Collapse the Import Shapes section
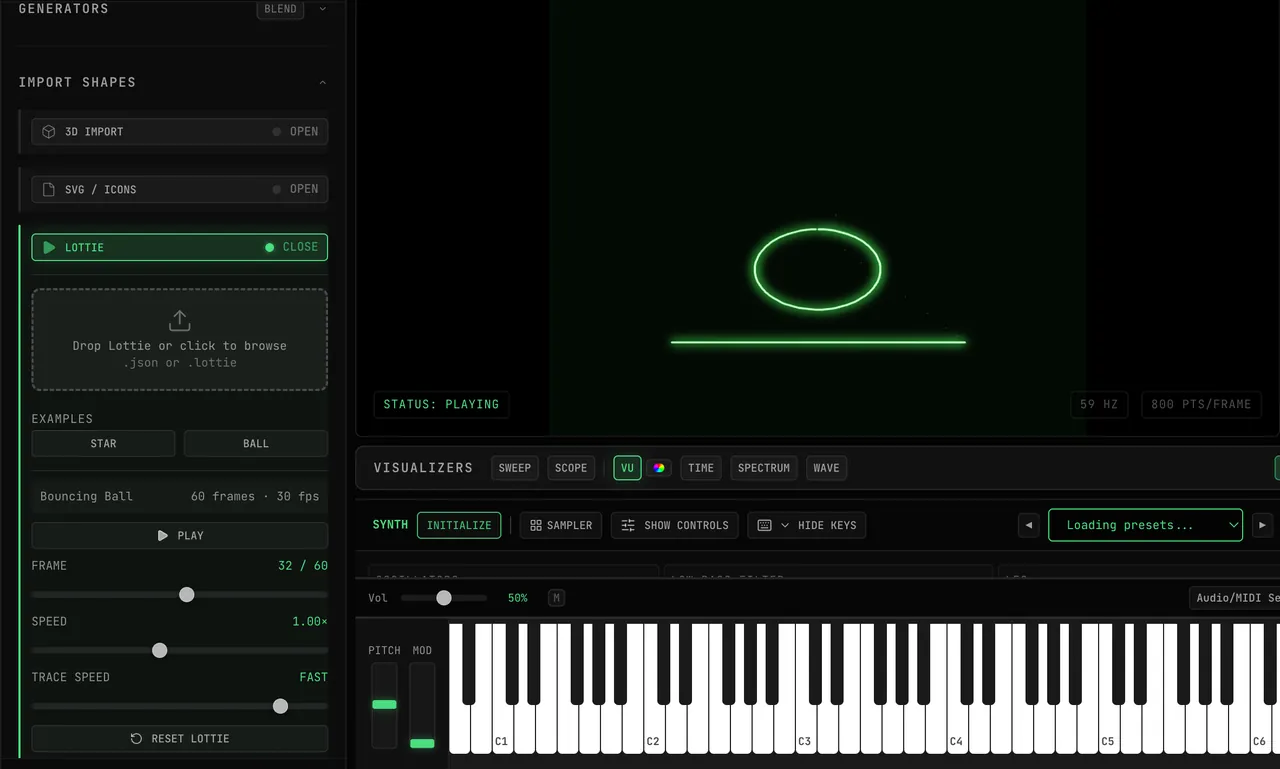 322,82
